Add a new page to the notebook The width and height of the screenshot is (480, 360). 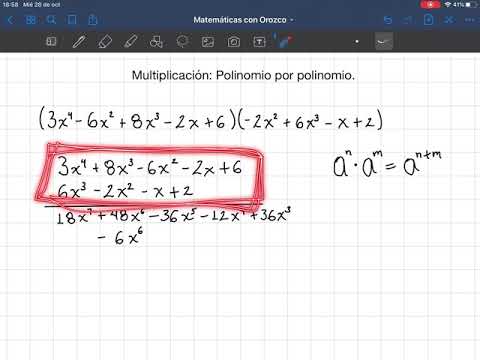point(428,20)
